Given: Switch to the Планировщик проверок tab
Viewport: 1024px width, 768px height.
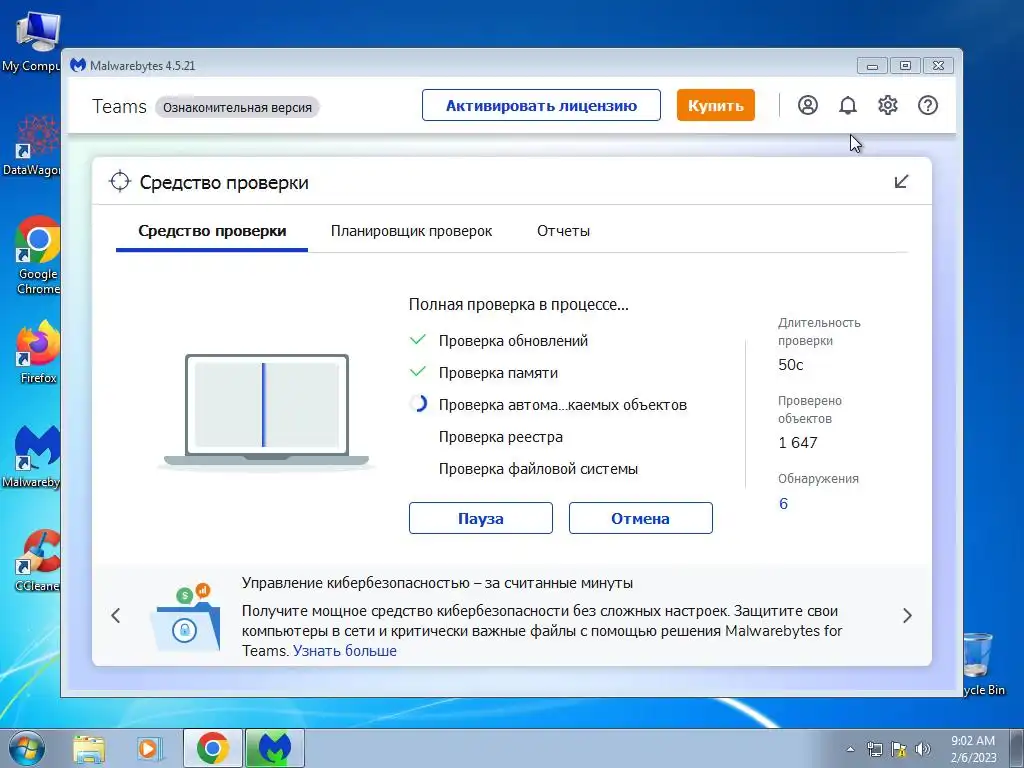Looking at the screenshot, I should 411,231.
